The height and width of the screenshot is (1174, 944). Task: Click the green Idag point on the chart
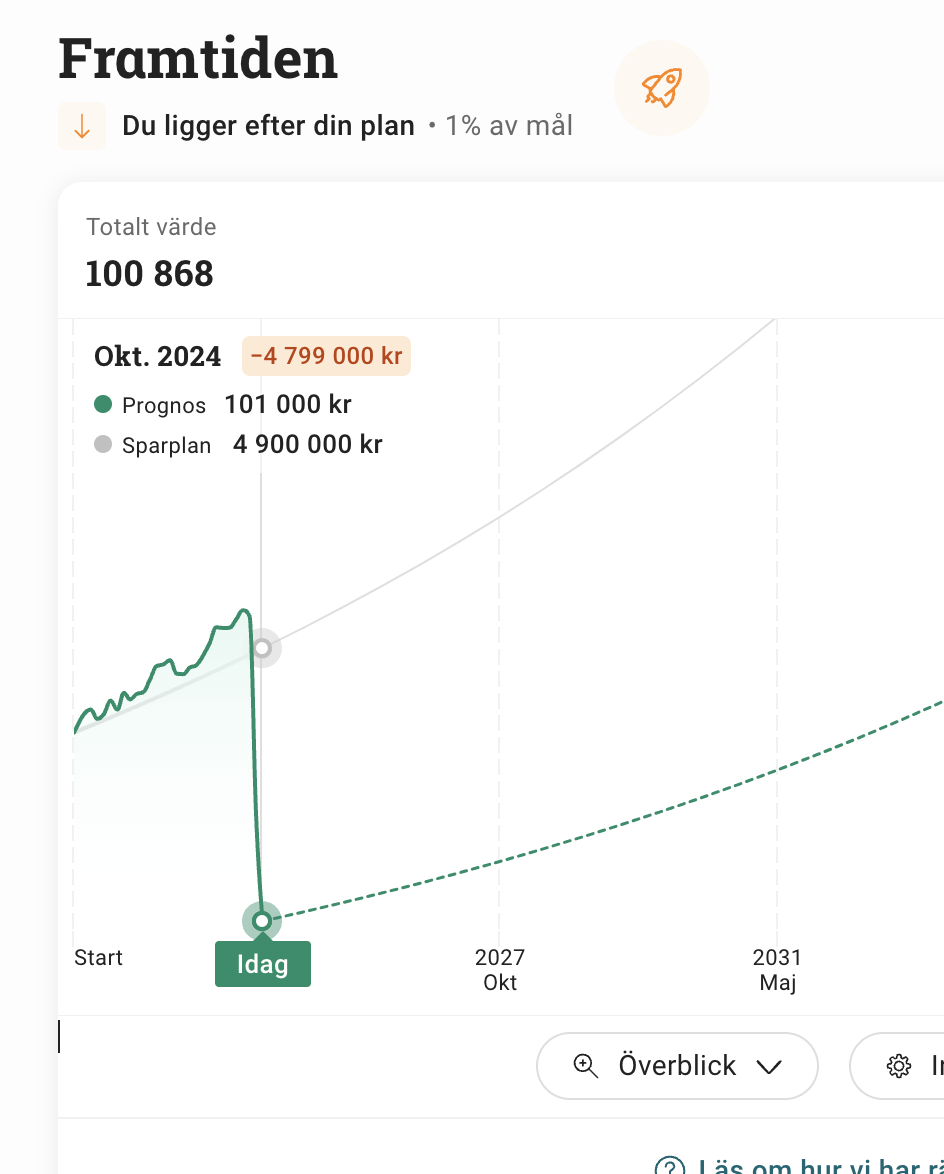(262, 920)
